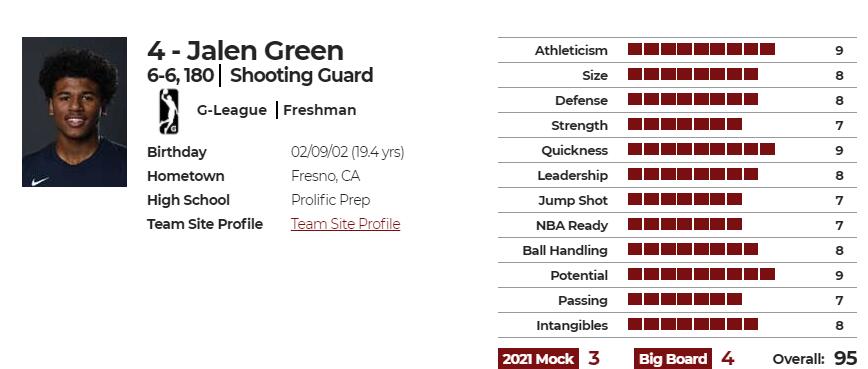Click the Athleticism rating bar
Viewport: 868px width, 369px height.
coord(701,49)
